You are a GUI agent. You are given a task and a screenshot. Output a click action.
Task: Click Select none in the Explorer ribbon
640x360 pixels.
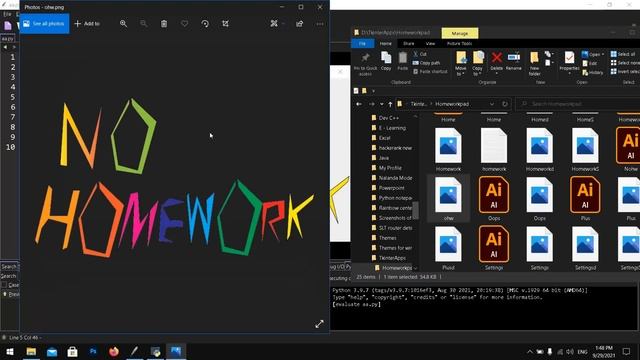[x=624, y=63]
